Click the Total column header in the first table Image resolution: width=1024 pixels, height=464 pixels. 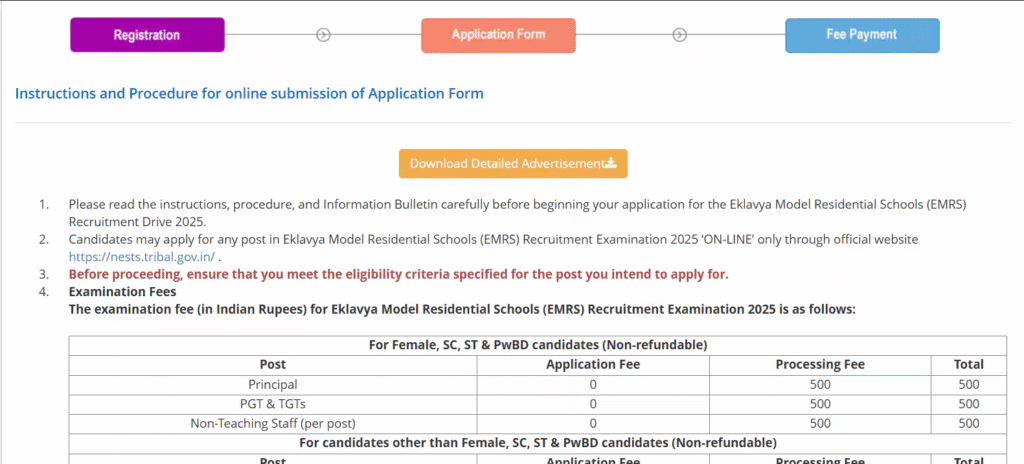click(x=969, y=365)
